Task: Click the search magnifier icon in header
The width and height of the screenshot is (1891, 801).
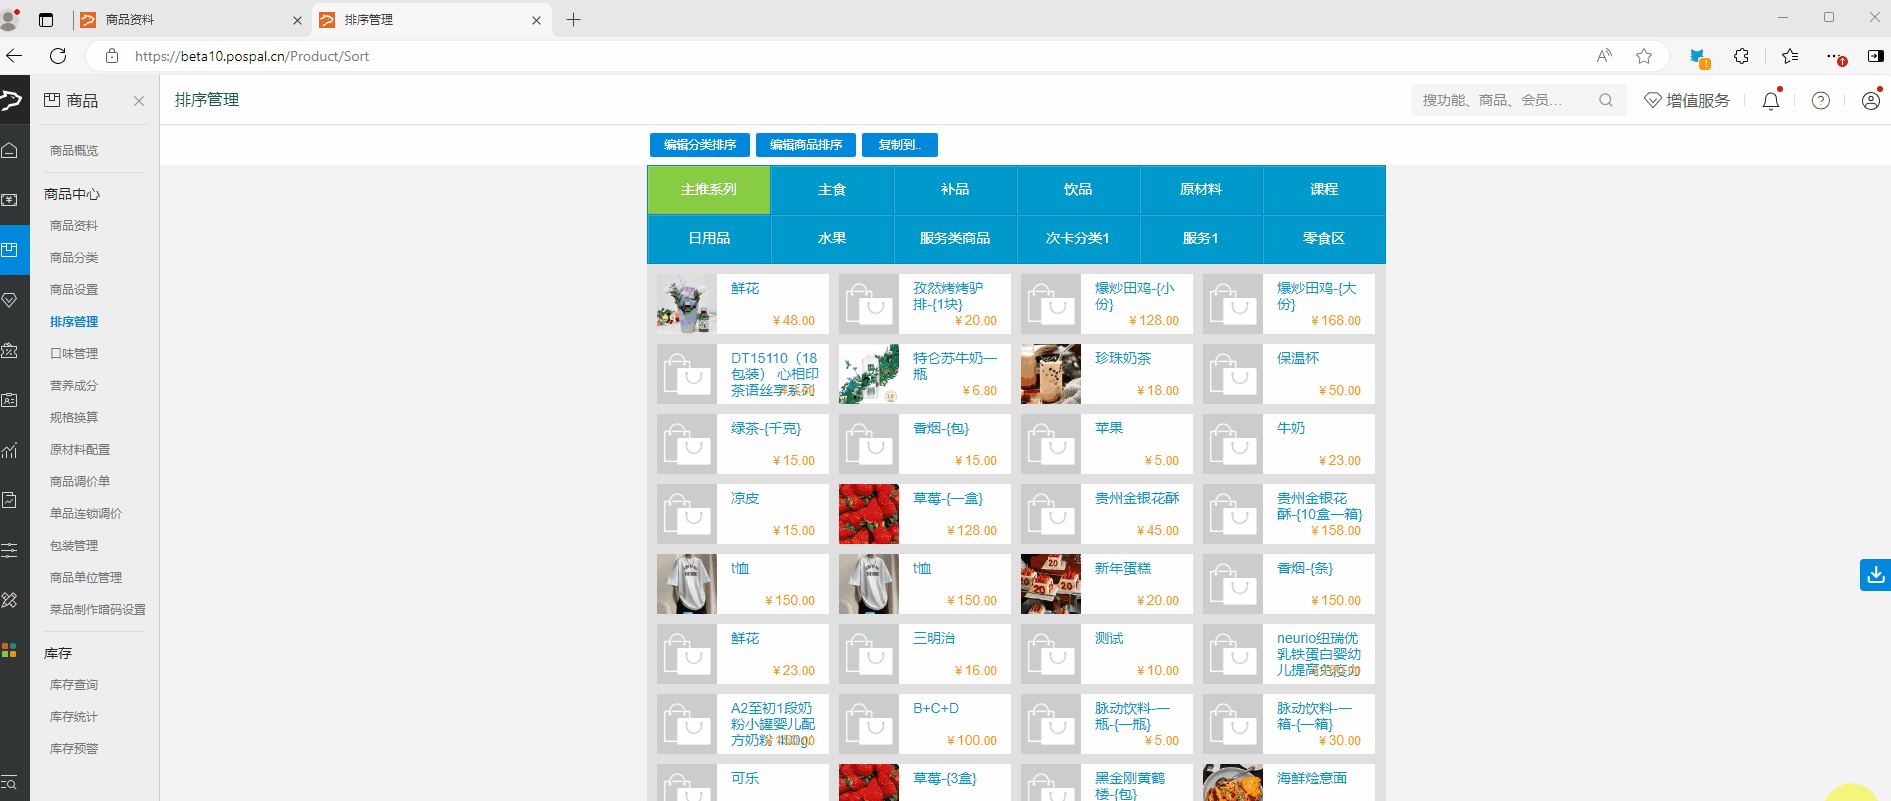Action: [1606, 100]
